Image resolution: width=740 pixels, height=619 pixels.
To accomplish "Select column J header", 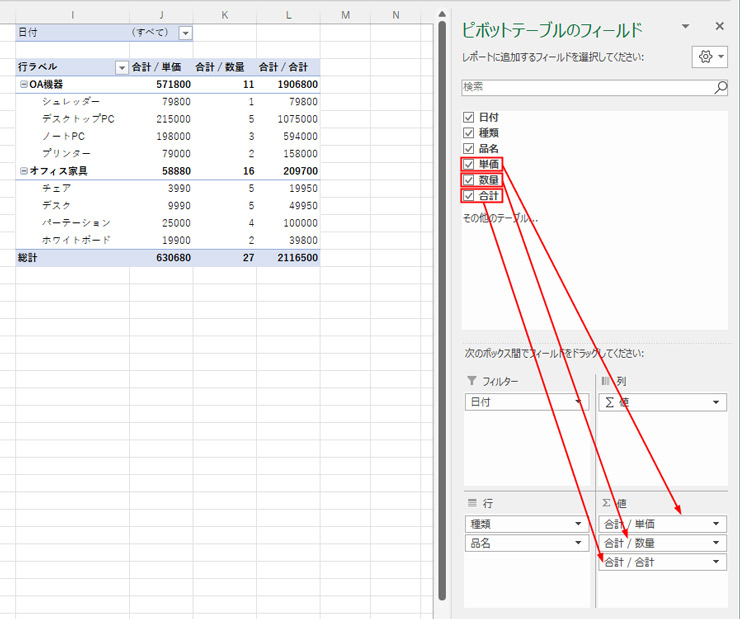I will (161, 14).
